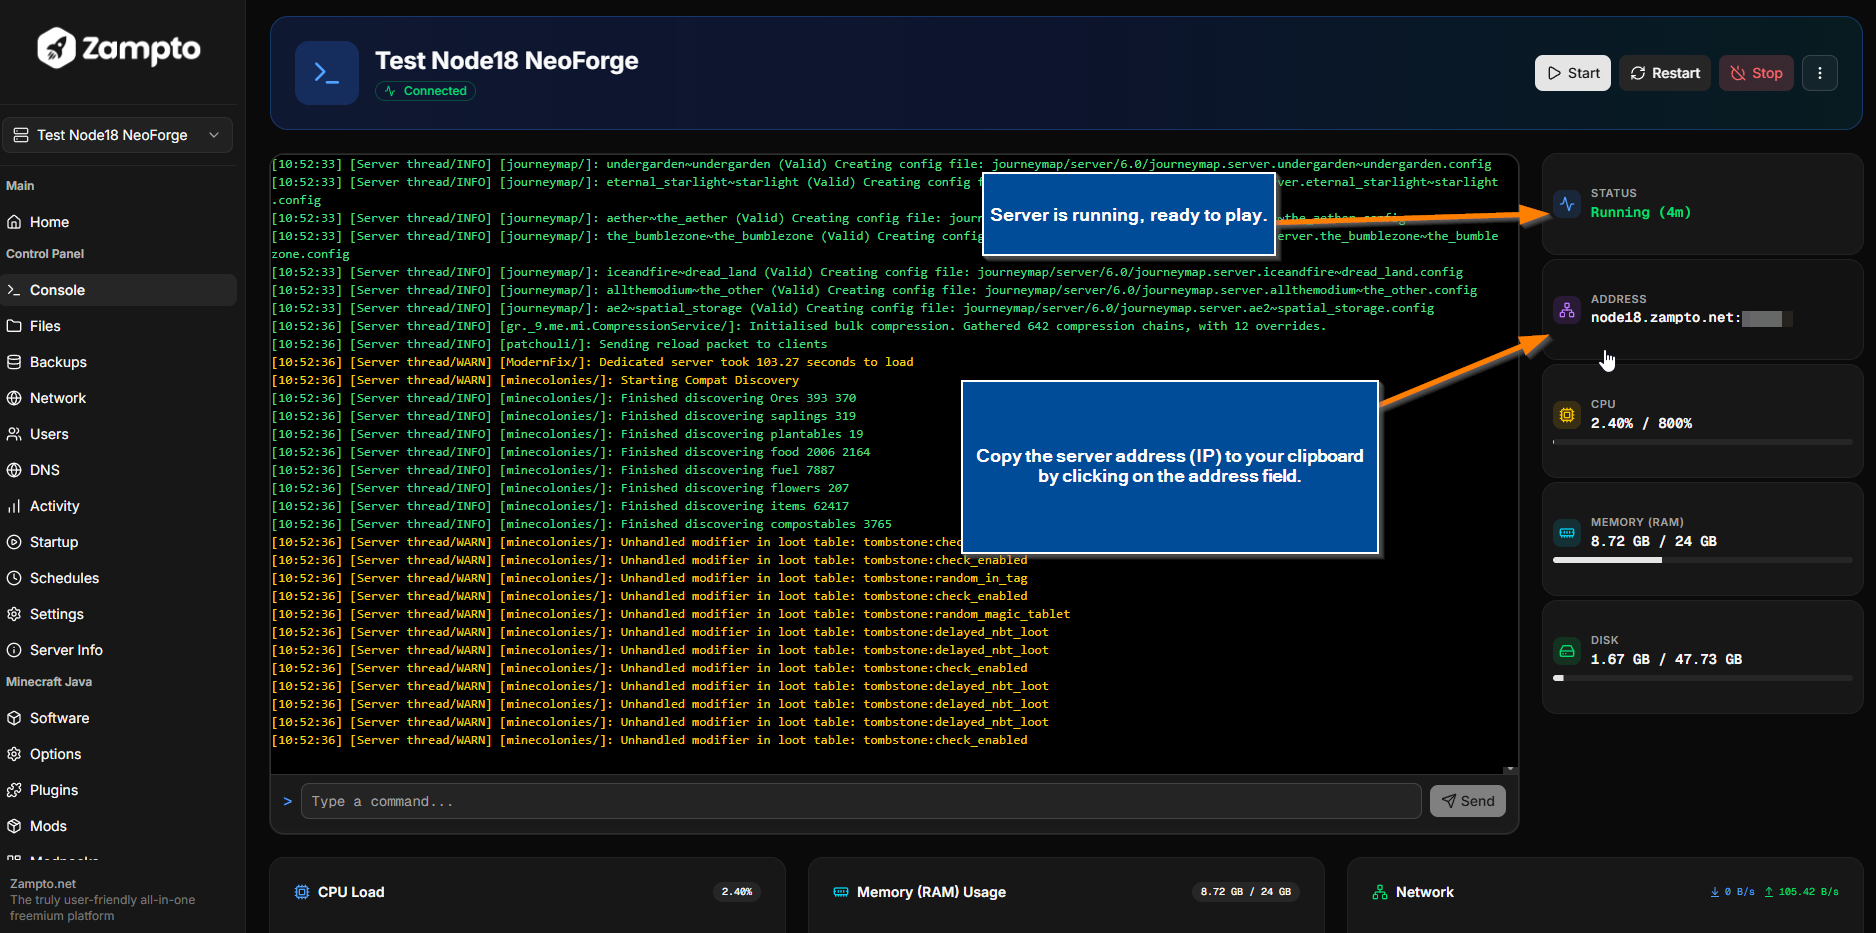1876x933 pixels.
Task: Click the Memory (RAM) Usage panel icon
Action: pyautogui.click(x=841, y=892)
